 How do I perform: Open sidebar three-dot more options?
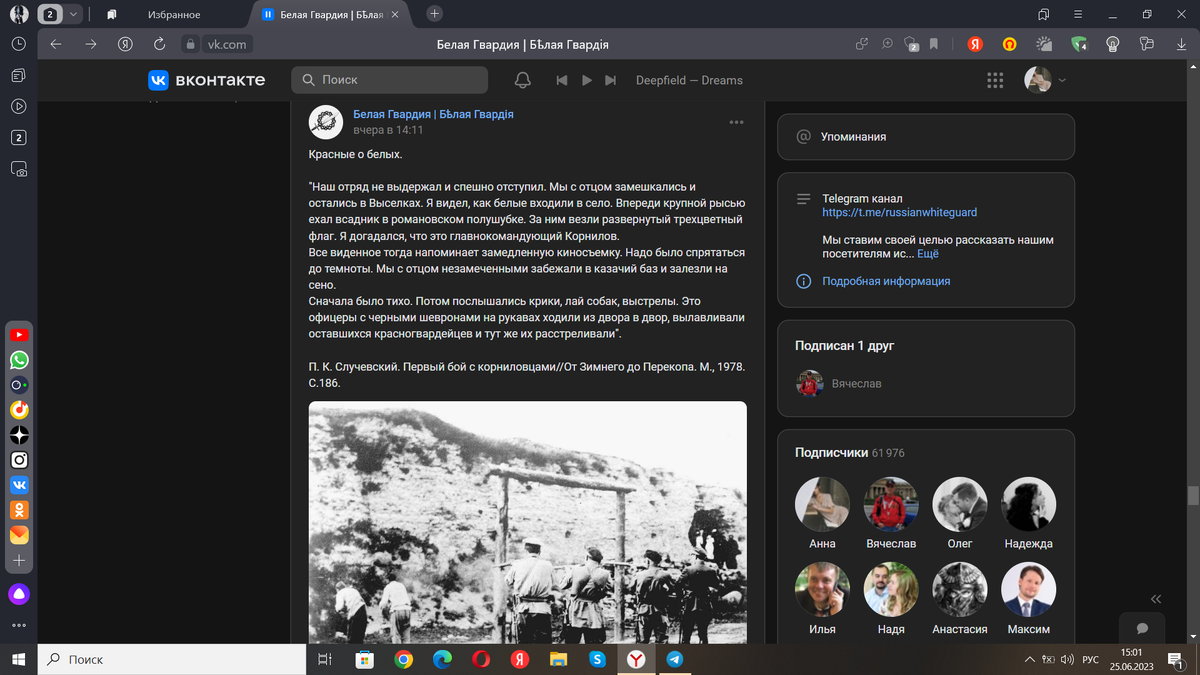click(19, 626)
